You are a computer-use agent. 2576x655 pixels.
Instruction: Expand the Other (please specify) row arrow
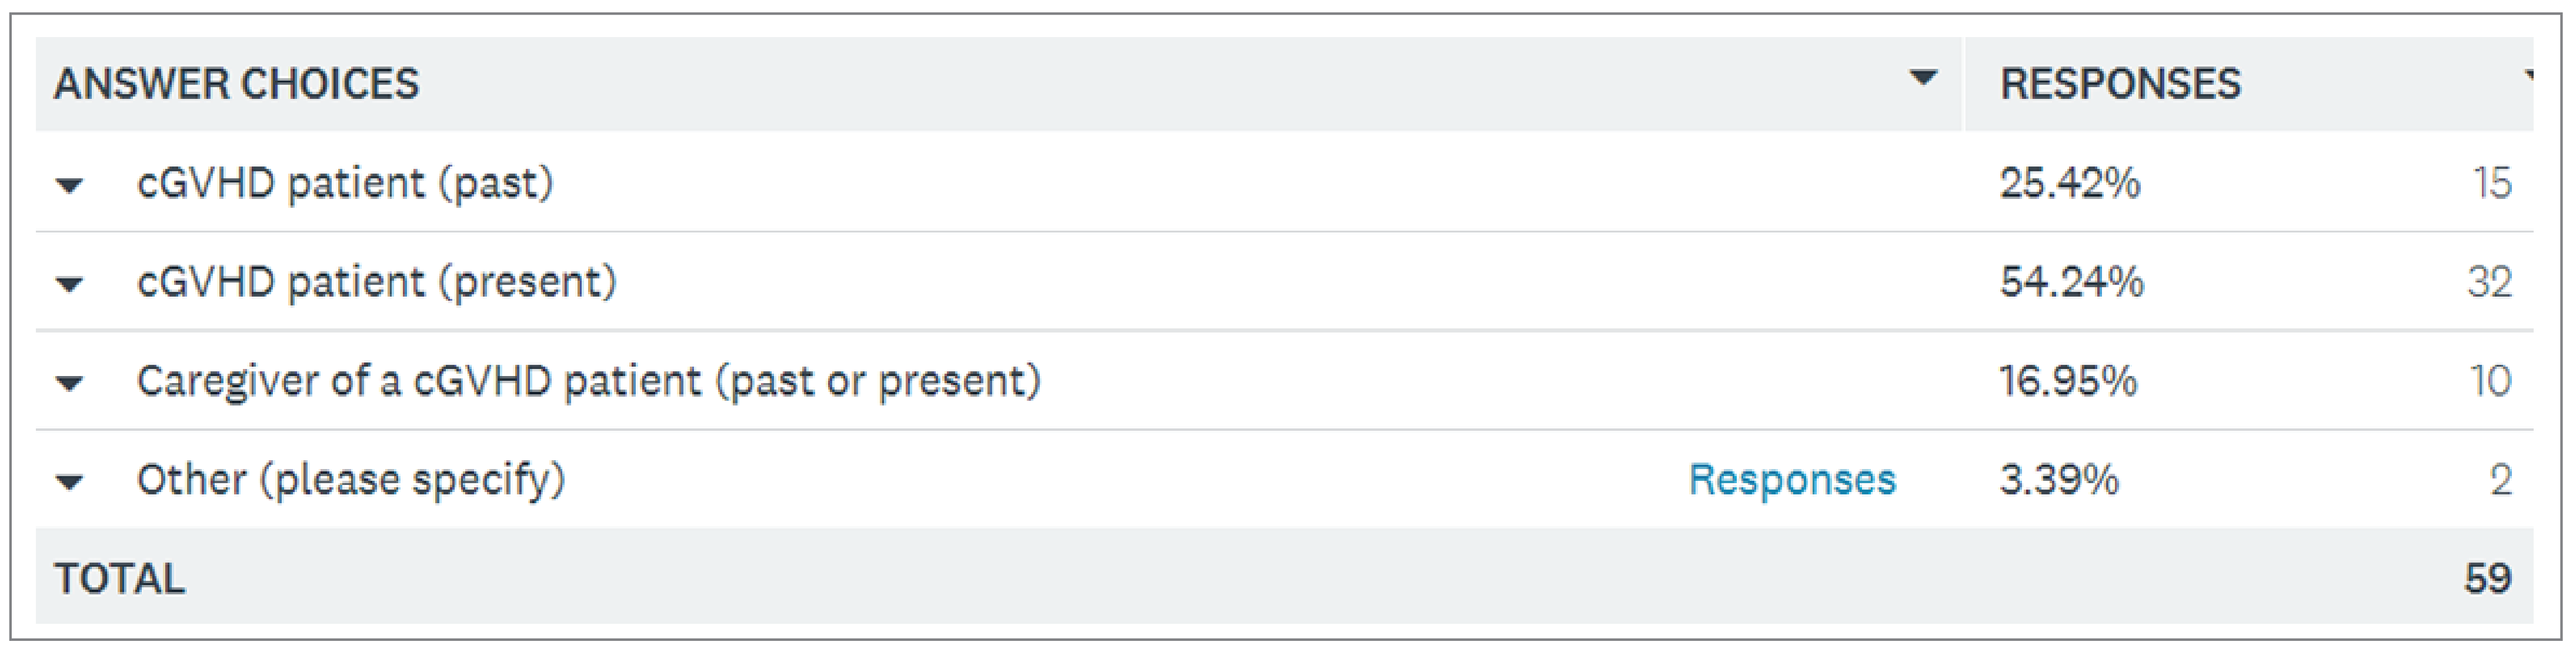[x=69, y=482]
